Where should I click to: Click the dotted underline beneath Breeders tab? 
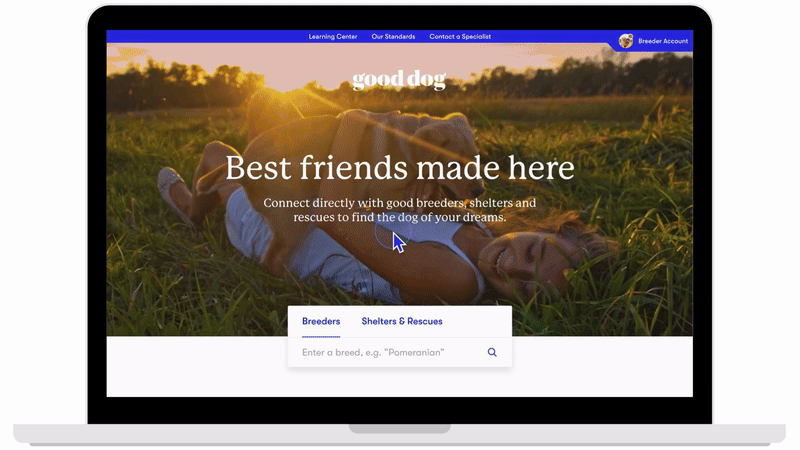click(321, 337)
